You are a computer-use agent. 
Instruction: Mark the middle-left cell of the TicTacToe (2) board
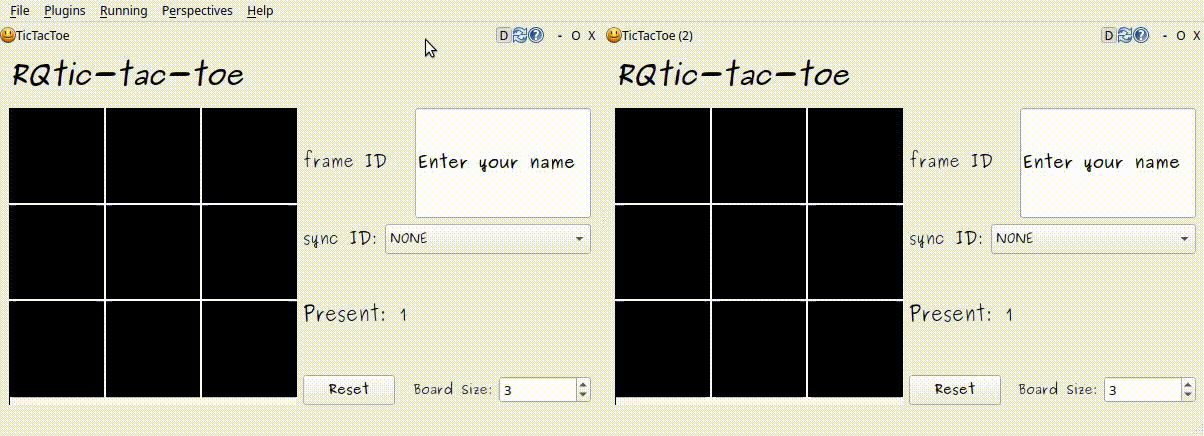click(662, 252)
